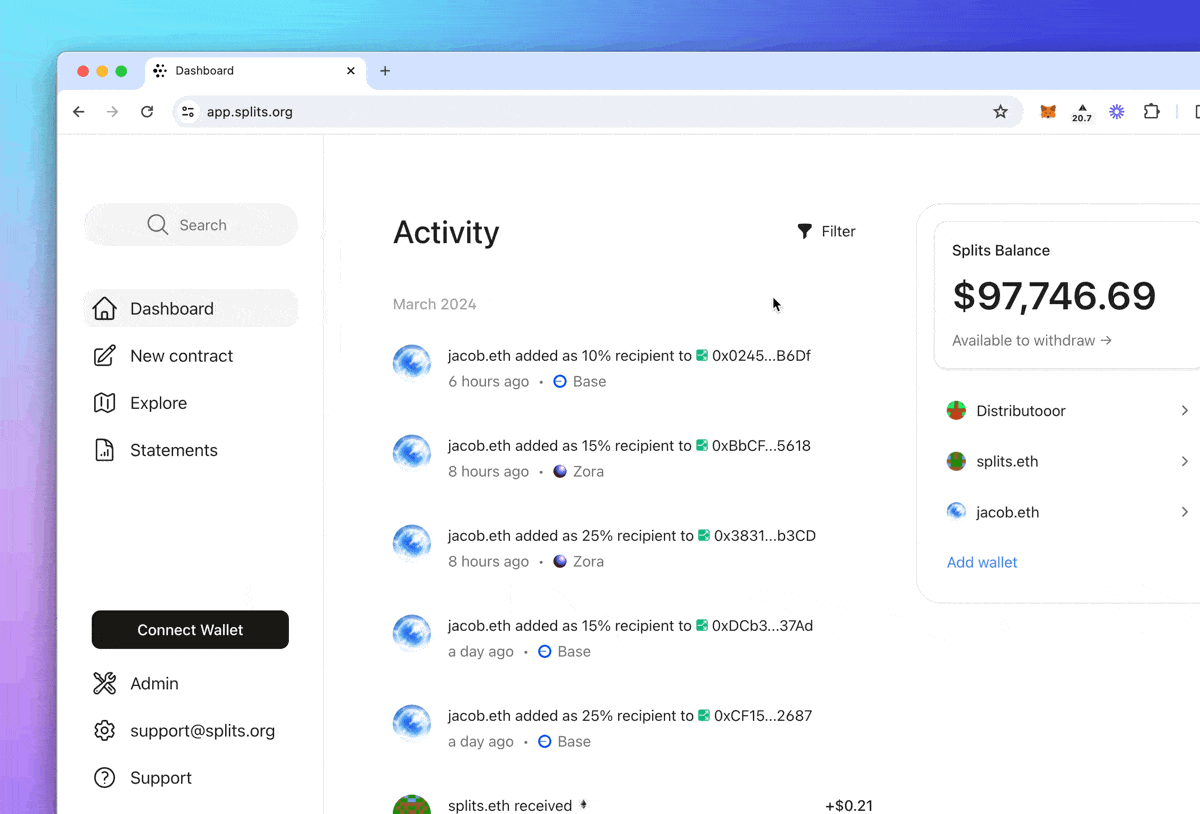Open the purple sunburst extension

(x=1117, y=112)
